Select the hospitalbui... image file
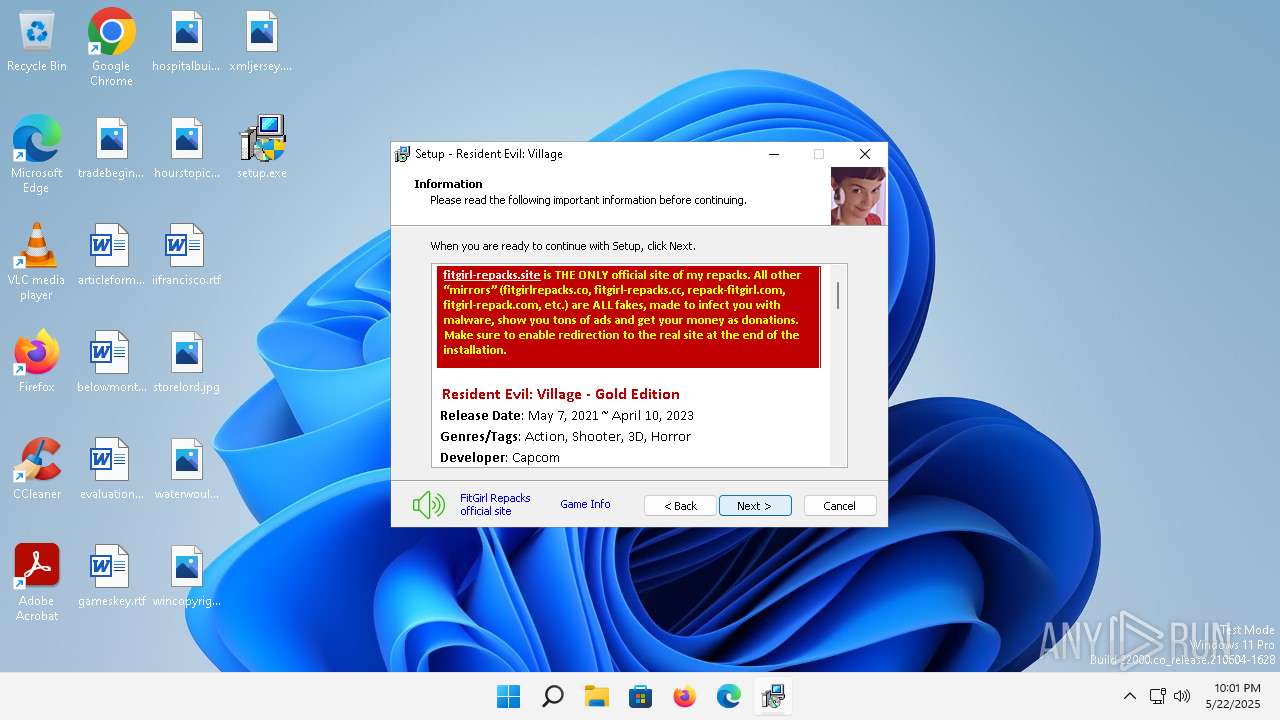The image size is (1280, 720). [186, 42]
